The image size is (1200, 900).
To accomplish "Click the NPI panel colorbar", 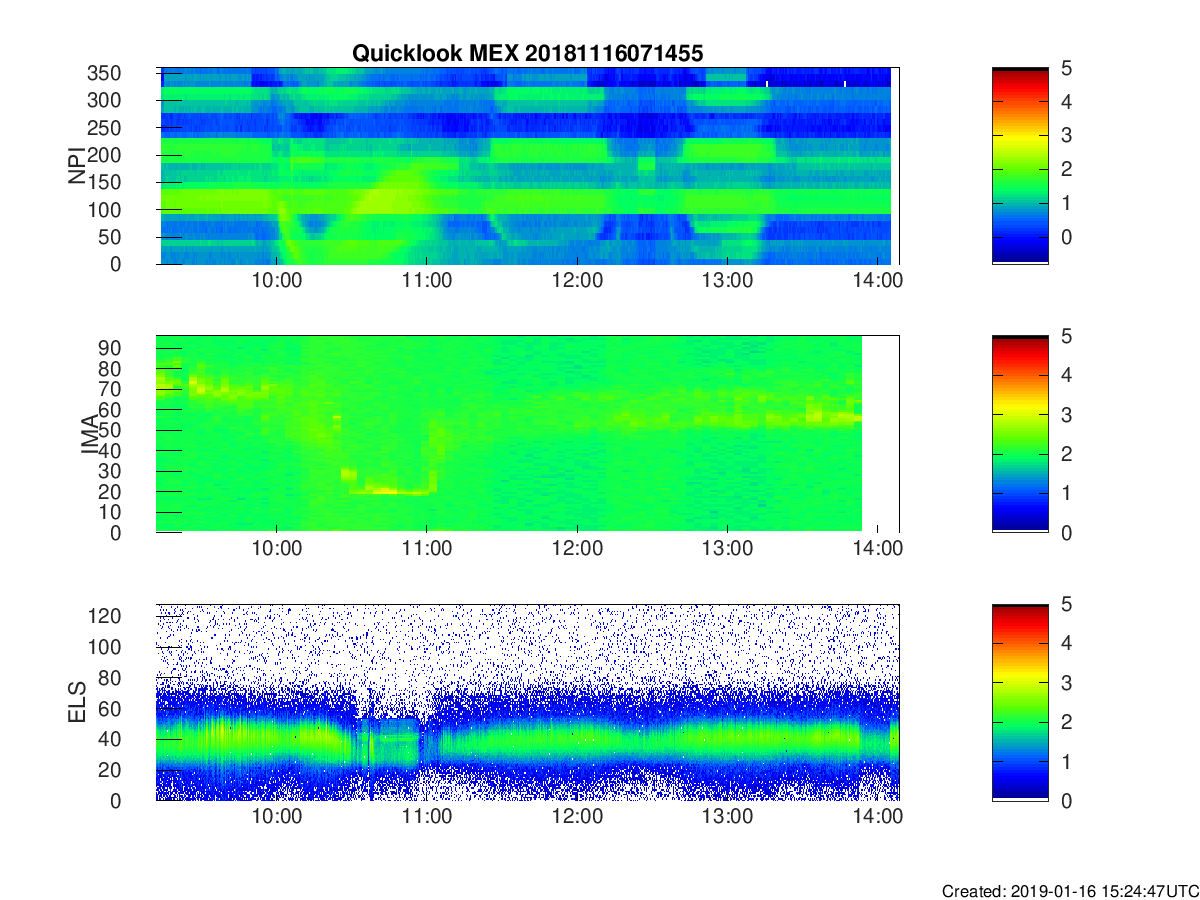I will click(1020, 166).
